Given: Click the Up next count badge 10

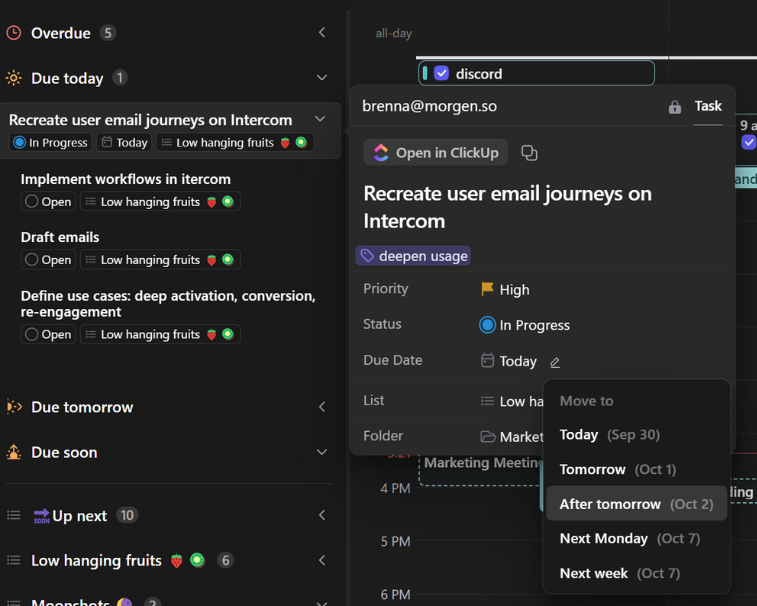Looking at the screenshot, I should pyautogui.click(x=127, y=515).
